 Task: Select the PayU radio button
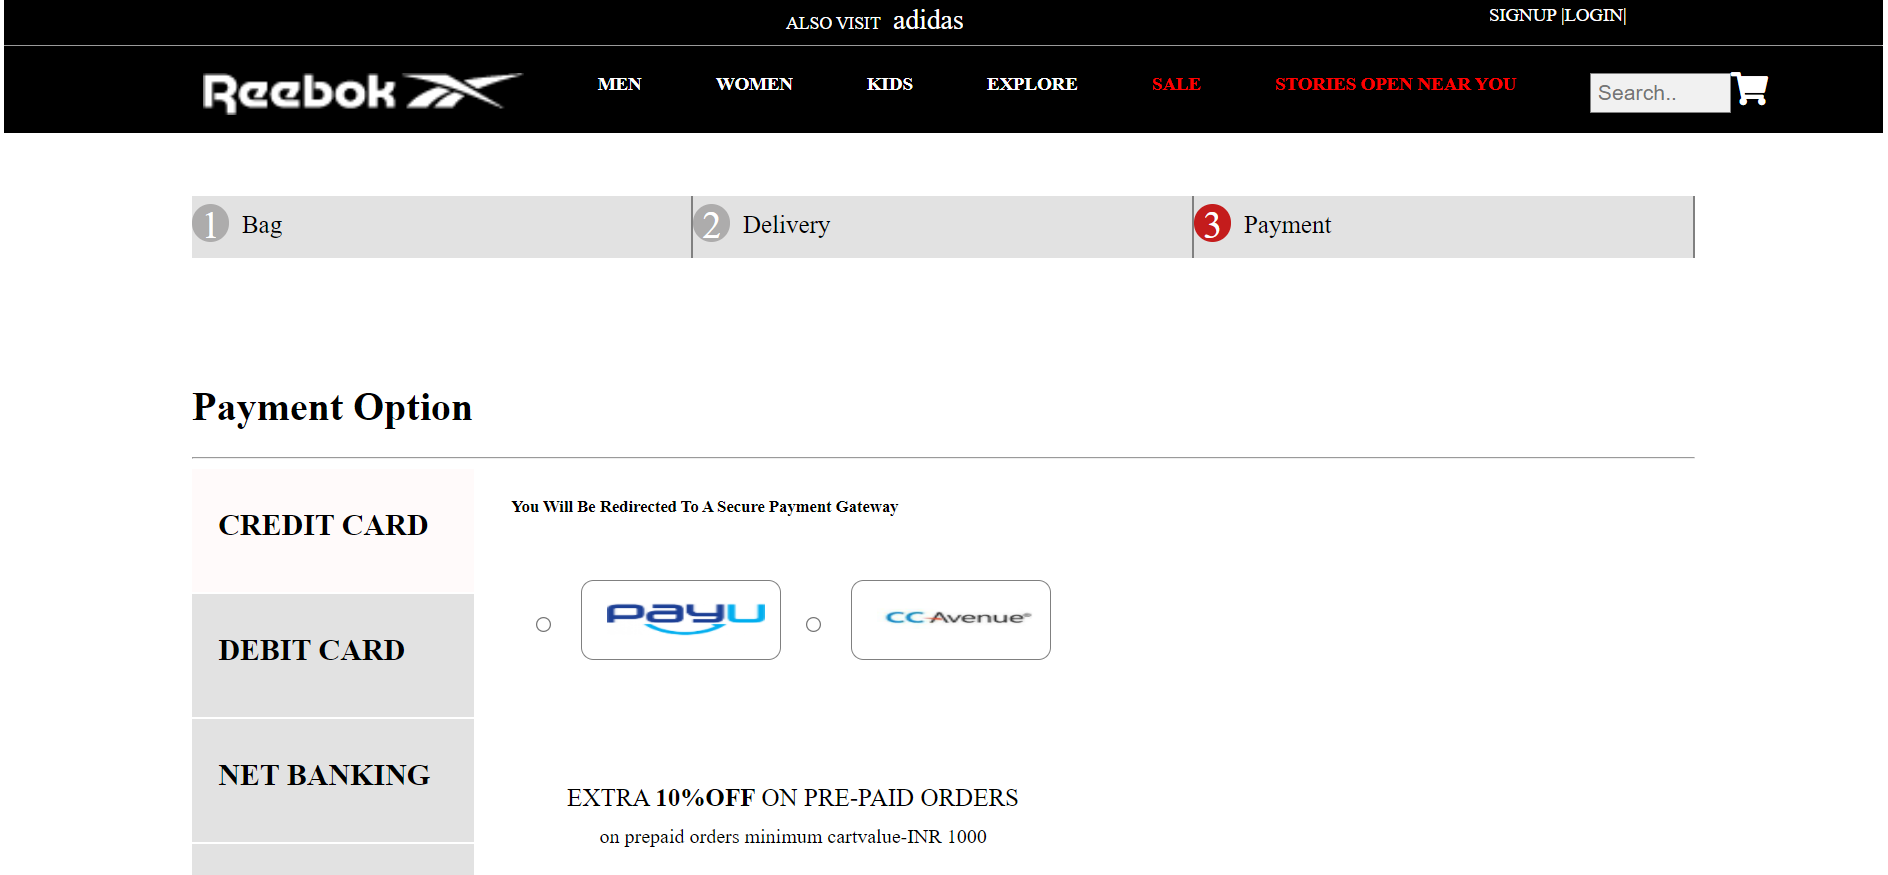point(544,625)
